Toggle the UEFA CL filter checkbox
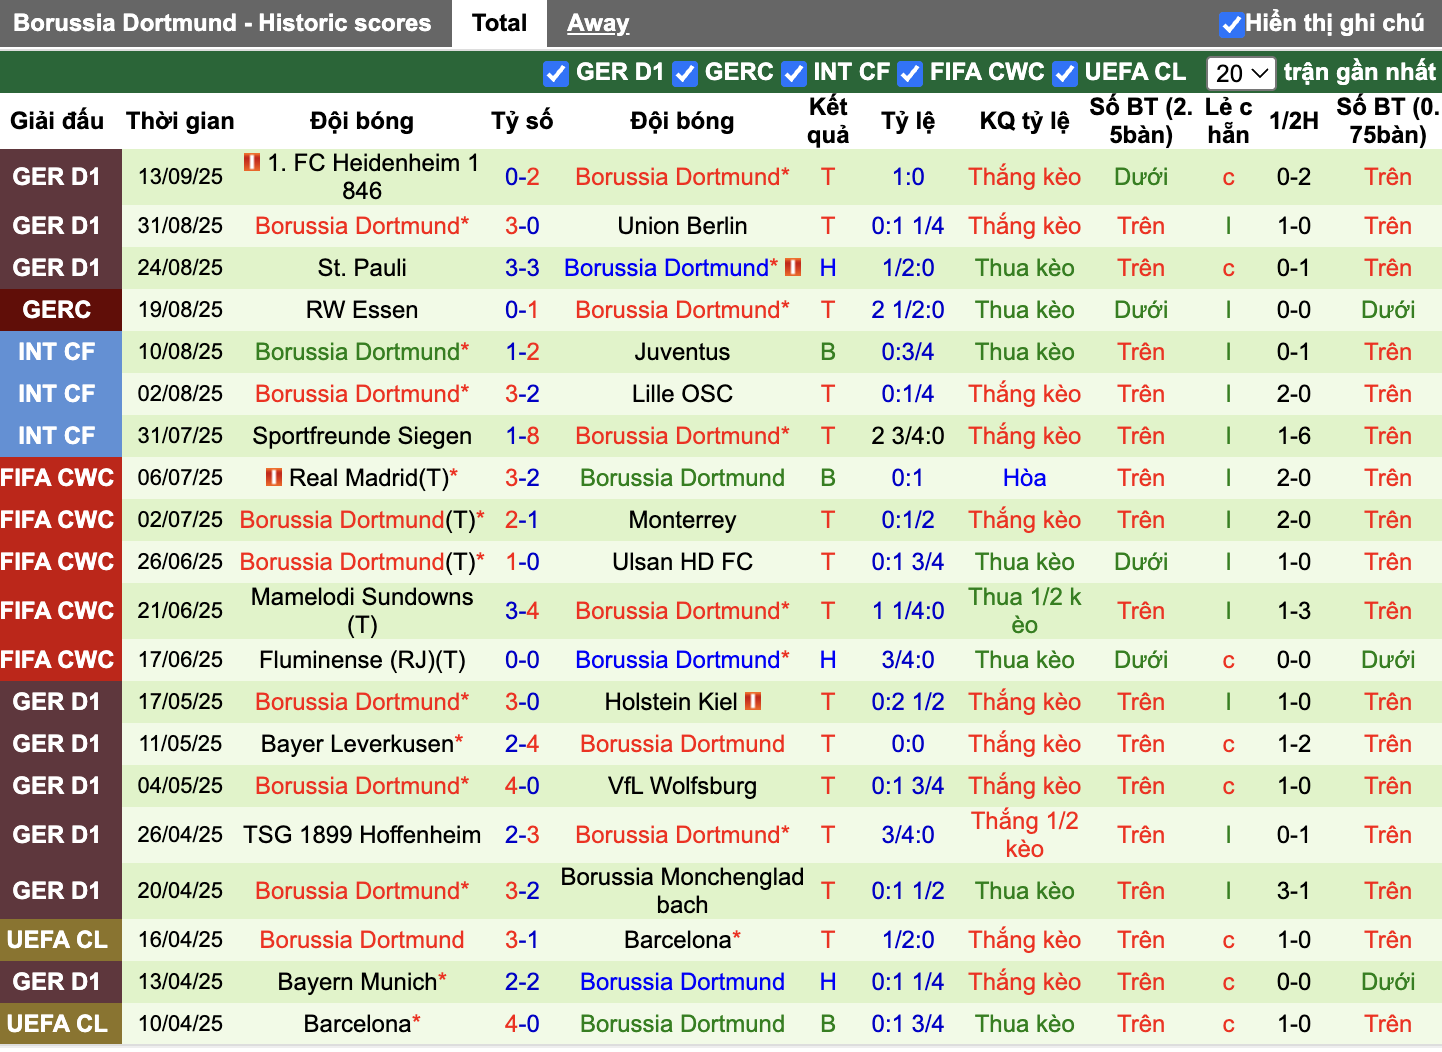 (x=1064, y=73)
